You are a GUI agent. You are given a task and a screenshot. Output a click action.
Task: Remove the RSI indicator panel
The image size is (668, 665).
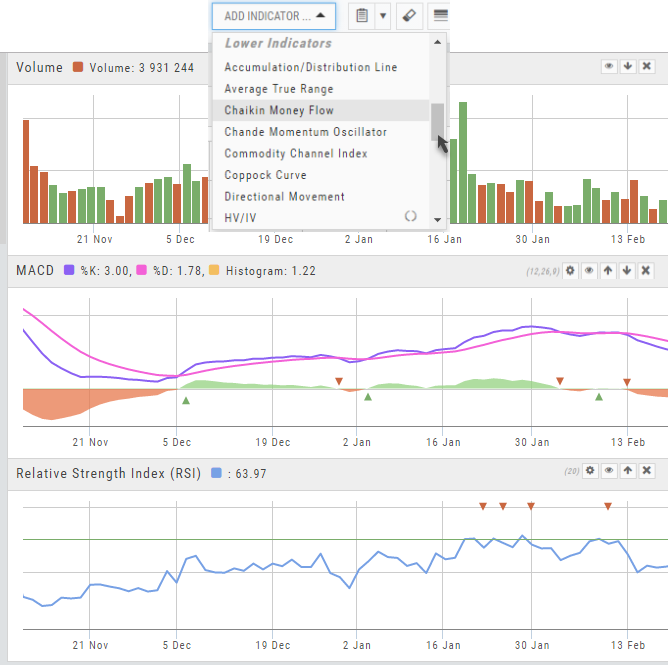pos(646,470)
